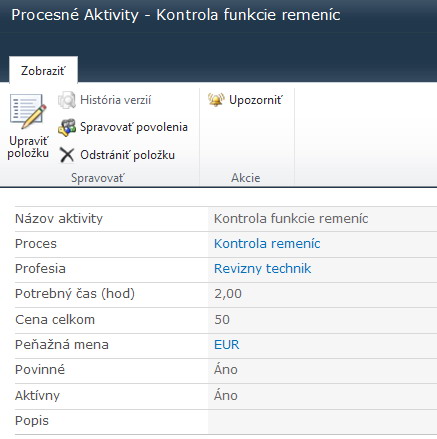Click the História verzií icon
This screenshot has height=439, width=437.
(x=67, y=100)
